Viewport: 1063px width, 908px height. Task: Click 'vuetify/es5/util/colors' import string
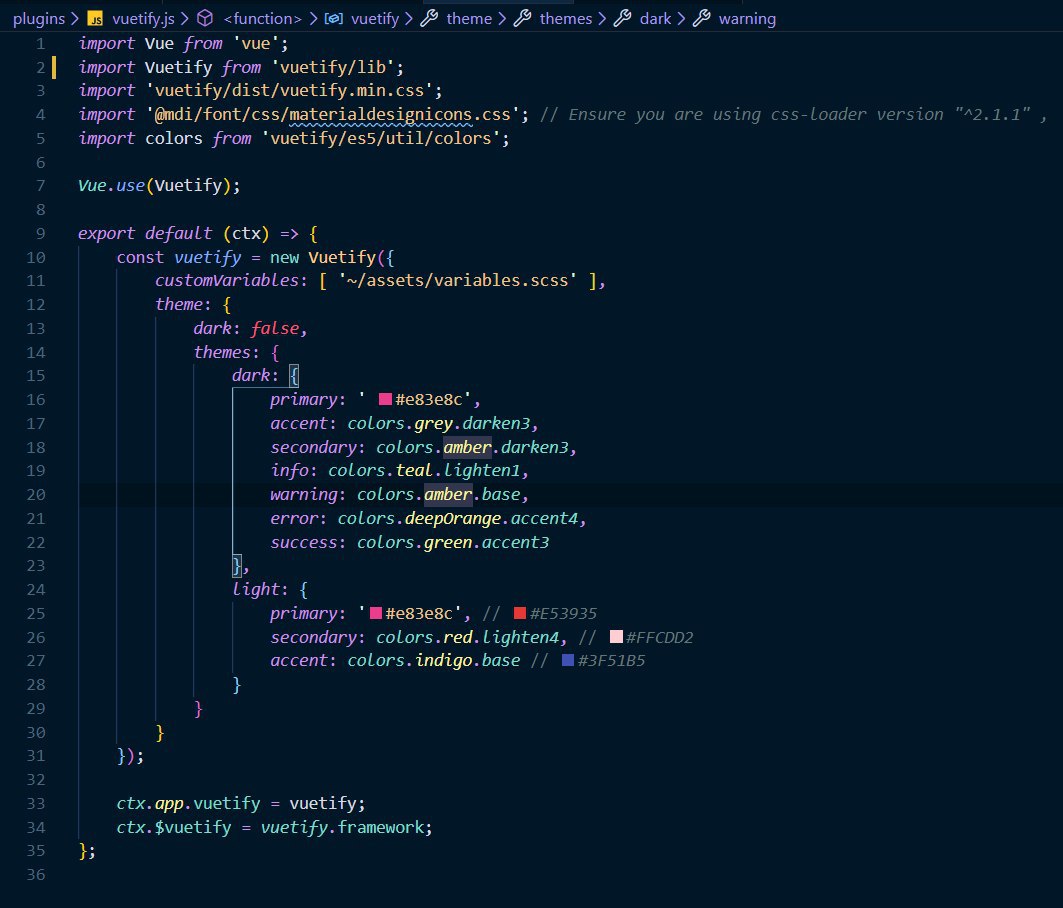[381, 138]
